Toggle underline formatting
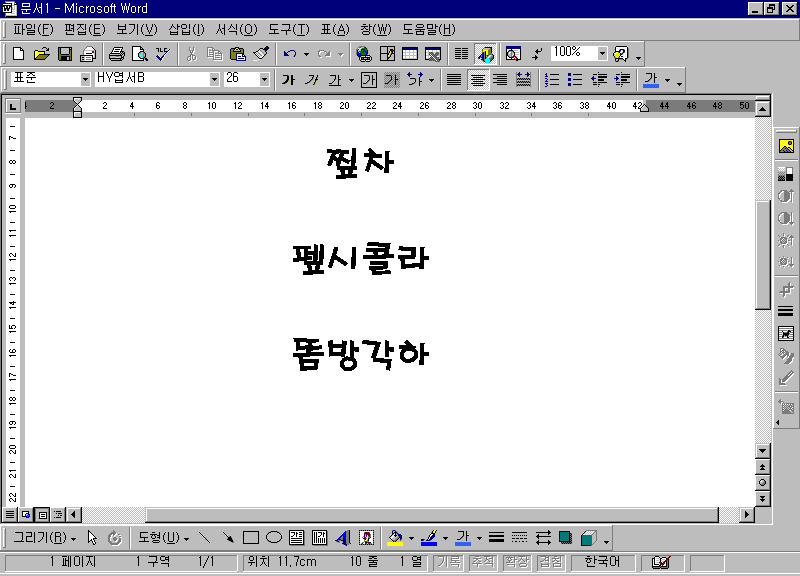 [x=335, y=80]
